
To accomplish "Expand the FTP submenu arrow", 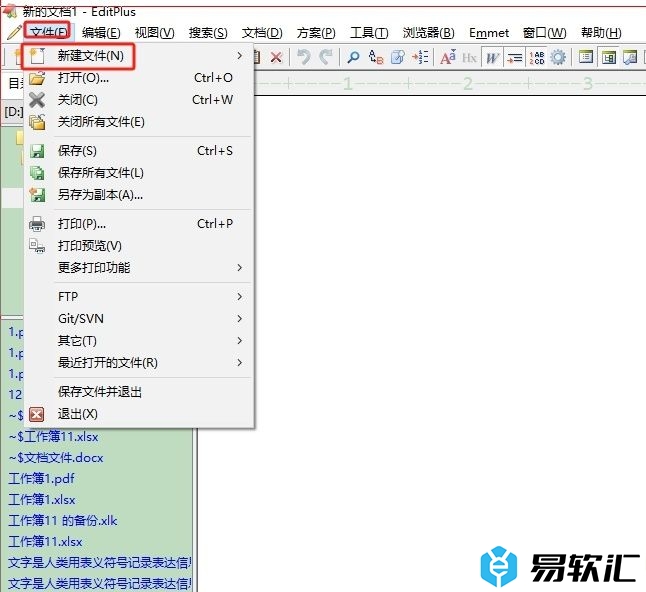I will 240,297.
